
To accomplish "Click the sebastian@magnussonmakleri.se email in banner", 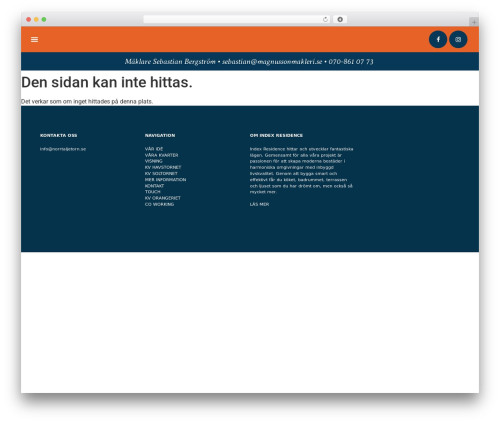I will pos(272,62).
